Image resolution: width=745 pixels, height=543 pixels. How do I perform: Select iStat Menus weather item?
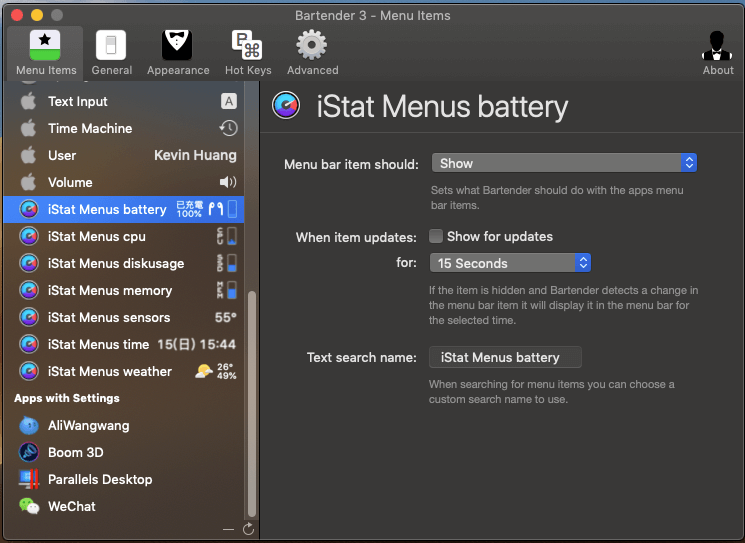coord(124,372)
